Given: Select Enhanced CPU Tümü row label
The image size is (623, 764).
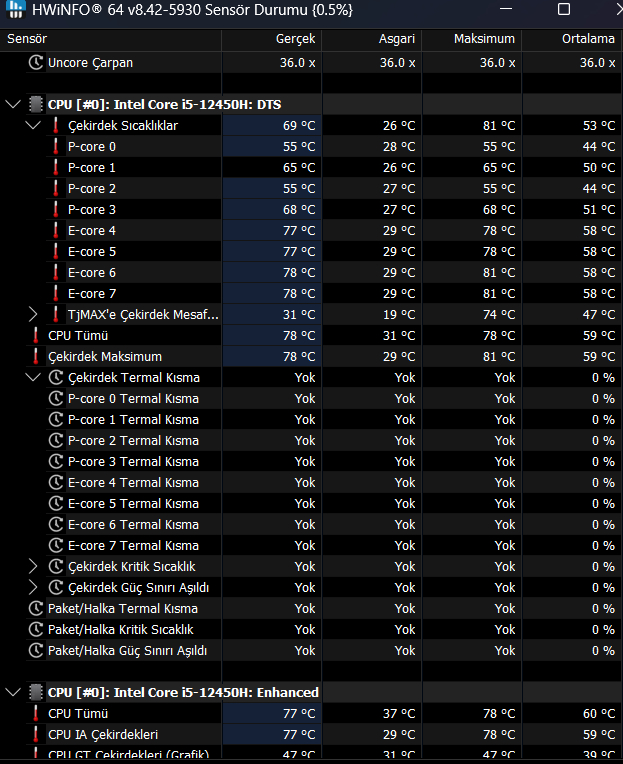Looking at the screenshot, I should point(78,713).
